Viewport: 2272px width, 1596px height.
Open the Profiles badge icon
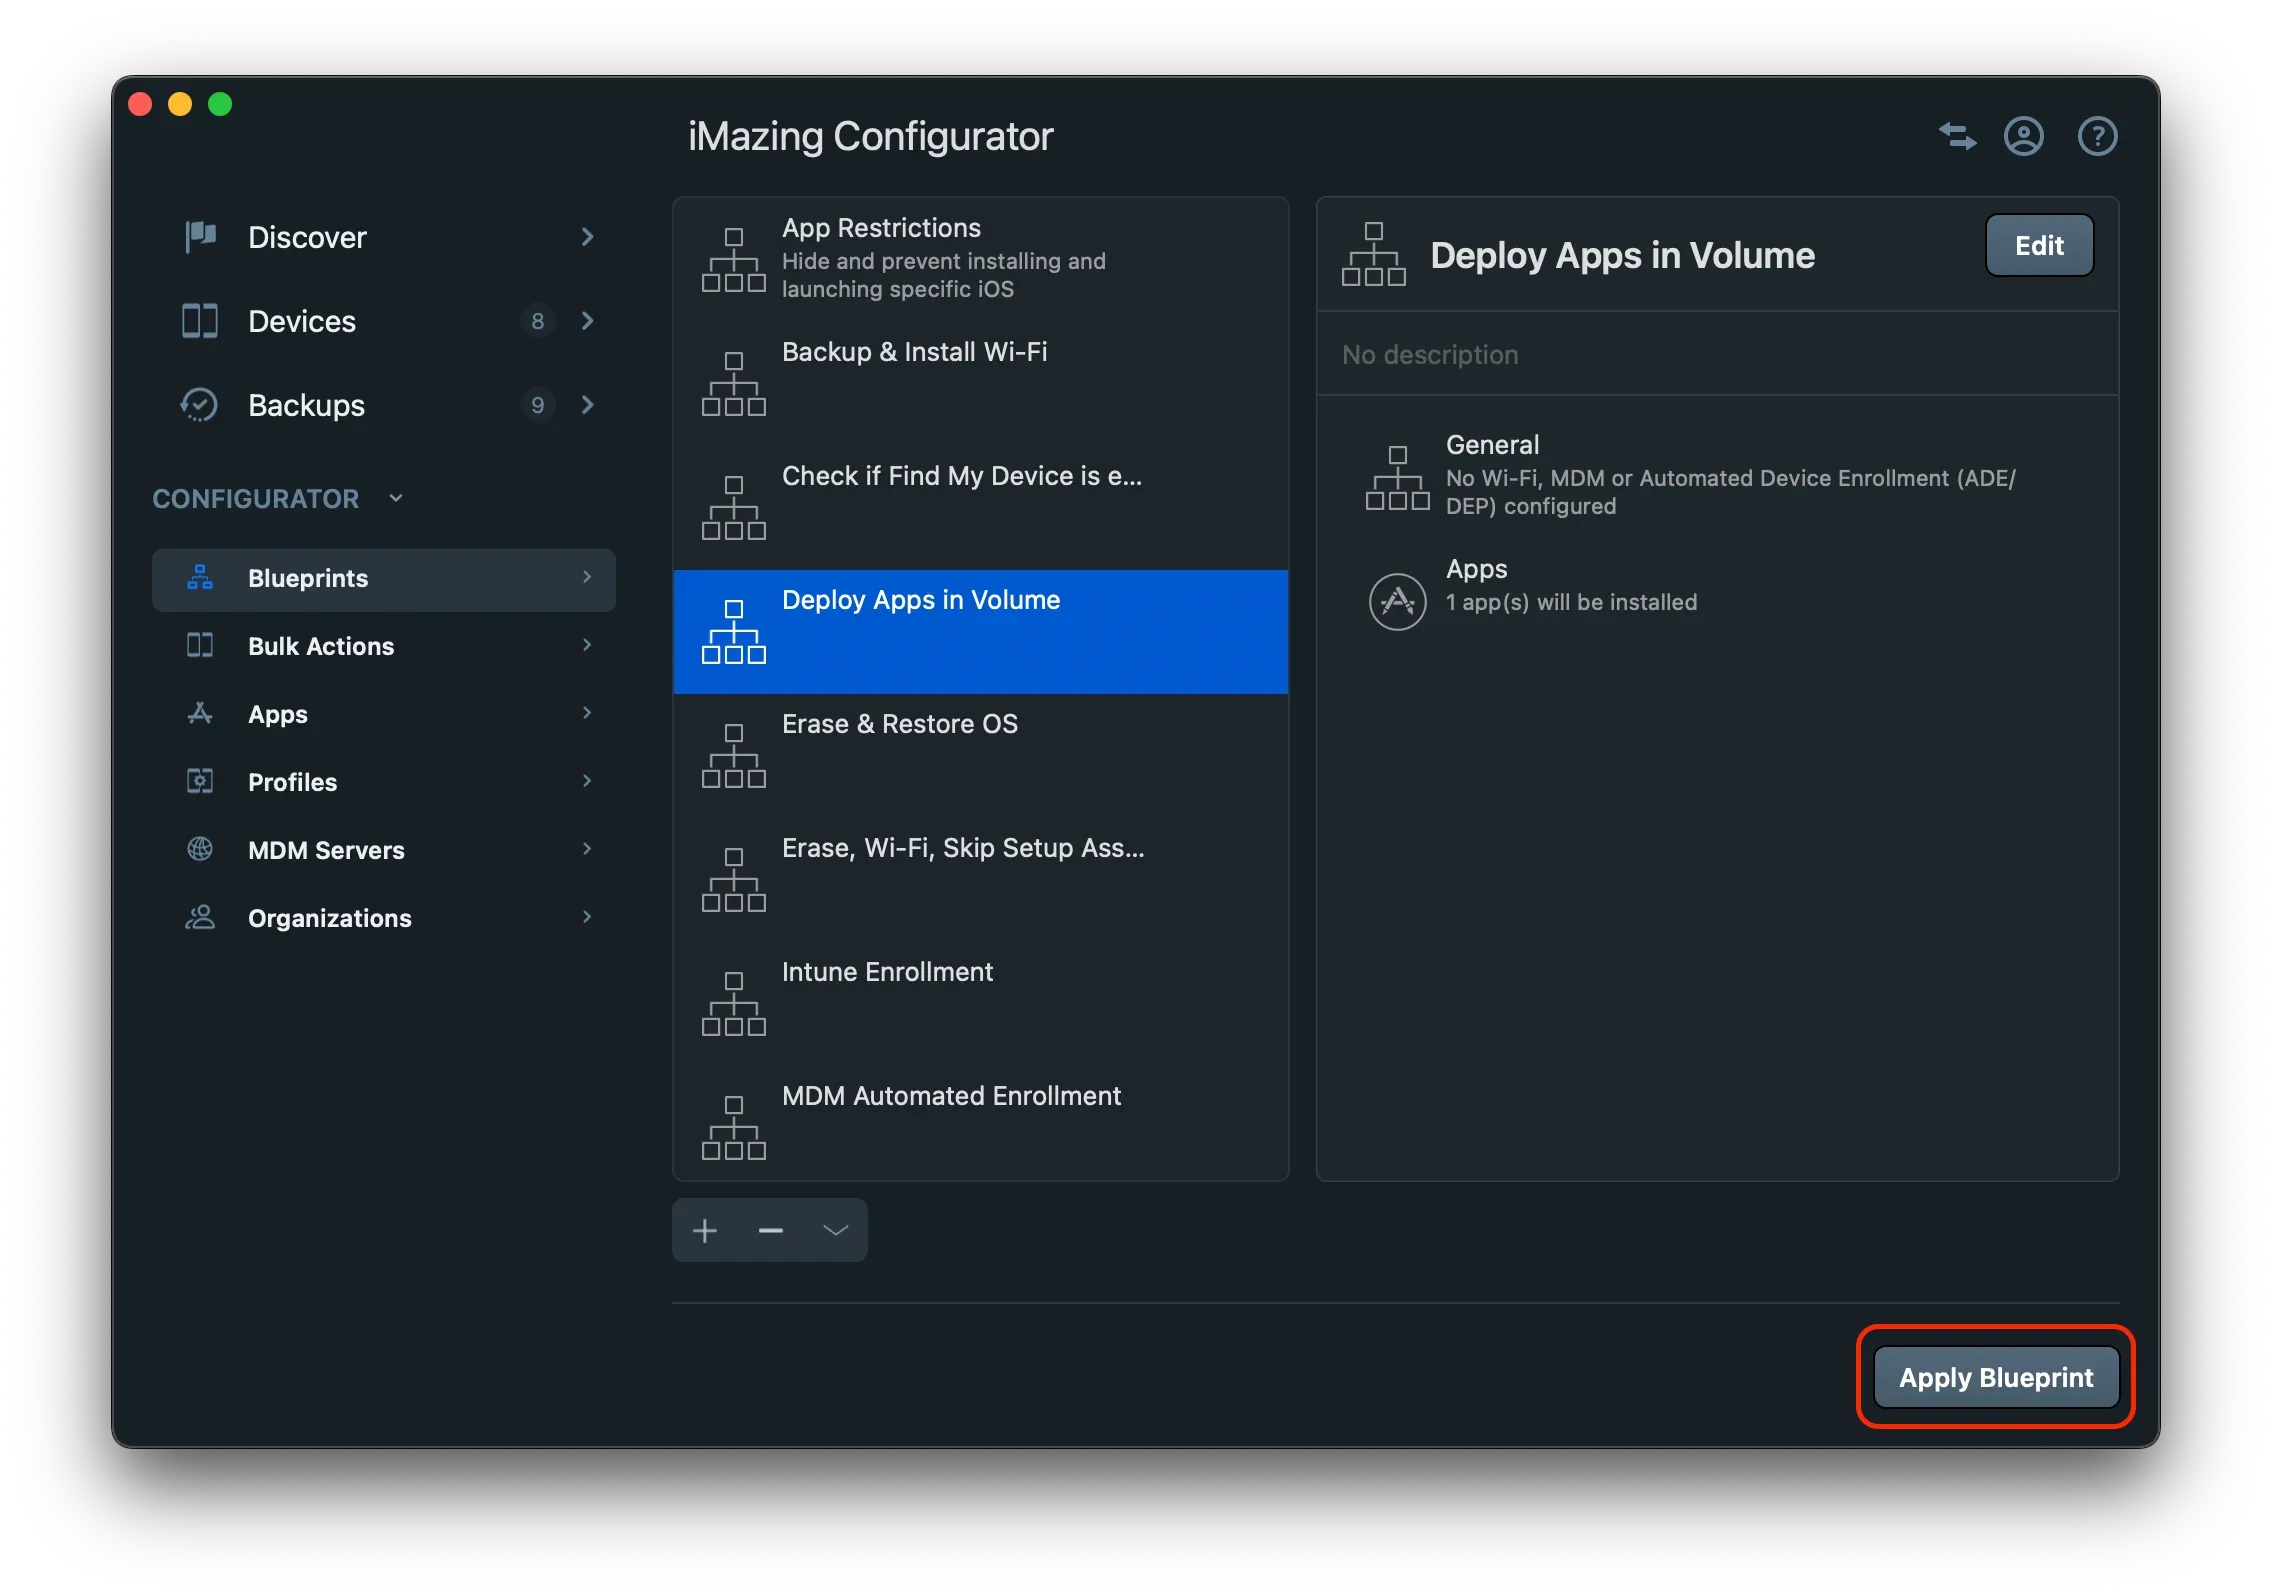click(x=199, y=781)
